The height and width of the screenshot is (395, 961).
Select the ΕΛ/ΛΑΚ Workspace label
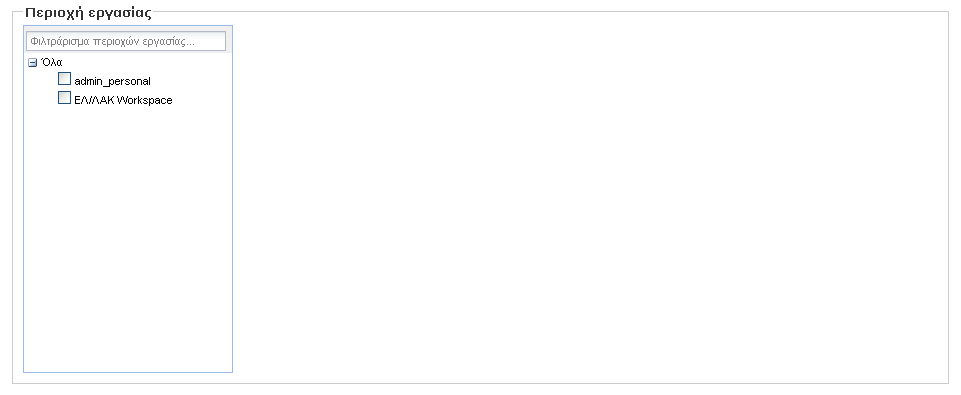[123, 100]
